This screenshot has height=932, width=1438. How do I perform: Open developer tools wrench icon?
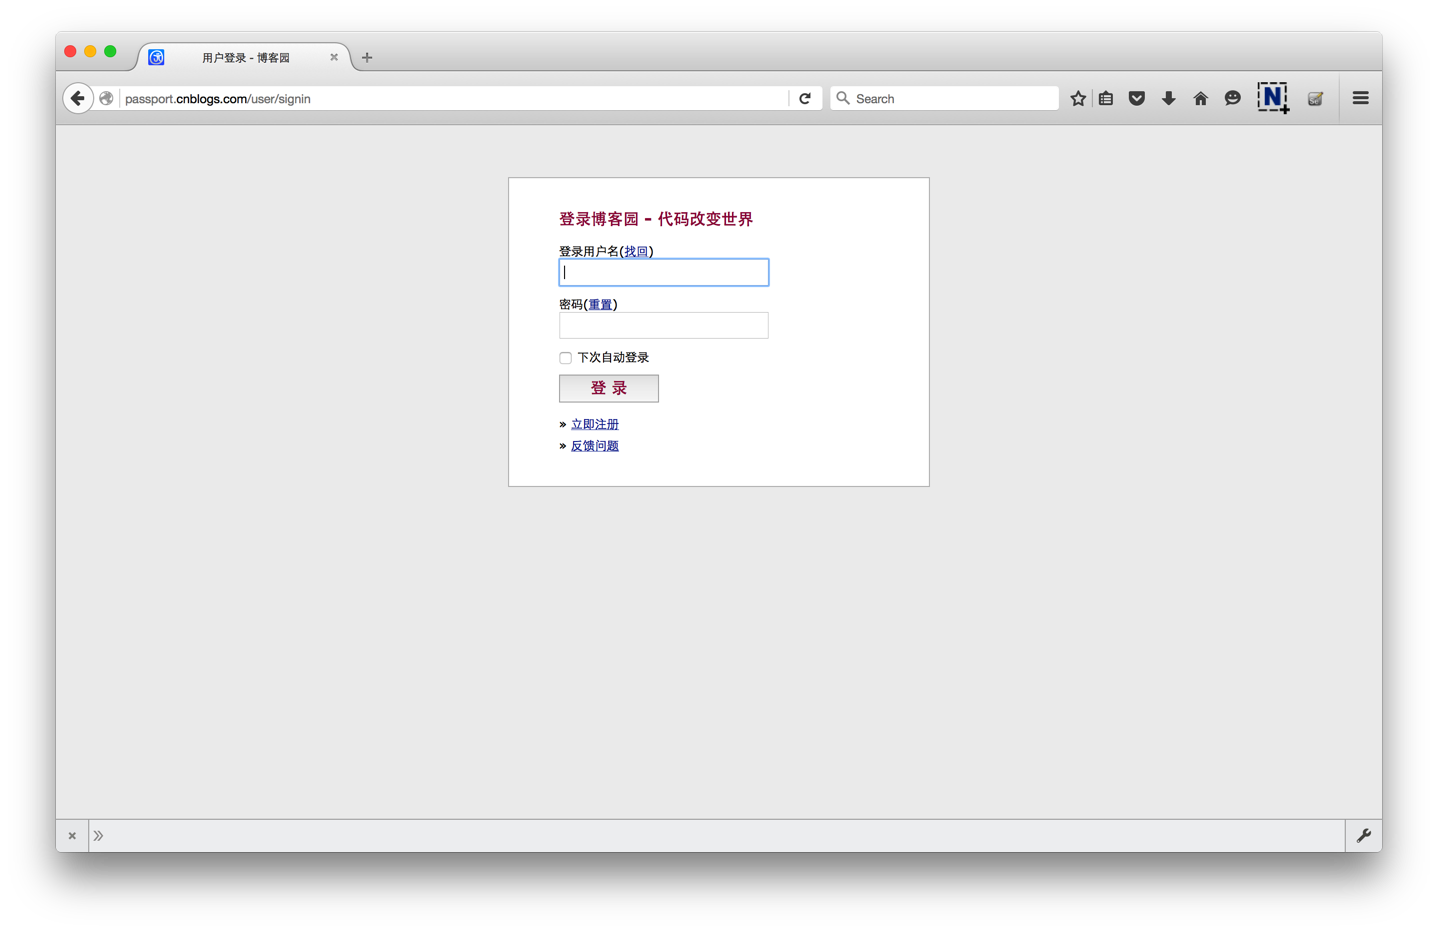[1363, 835]
